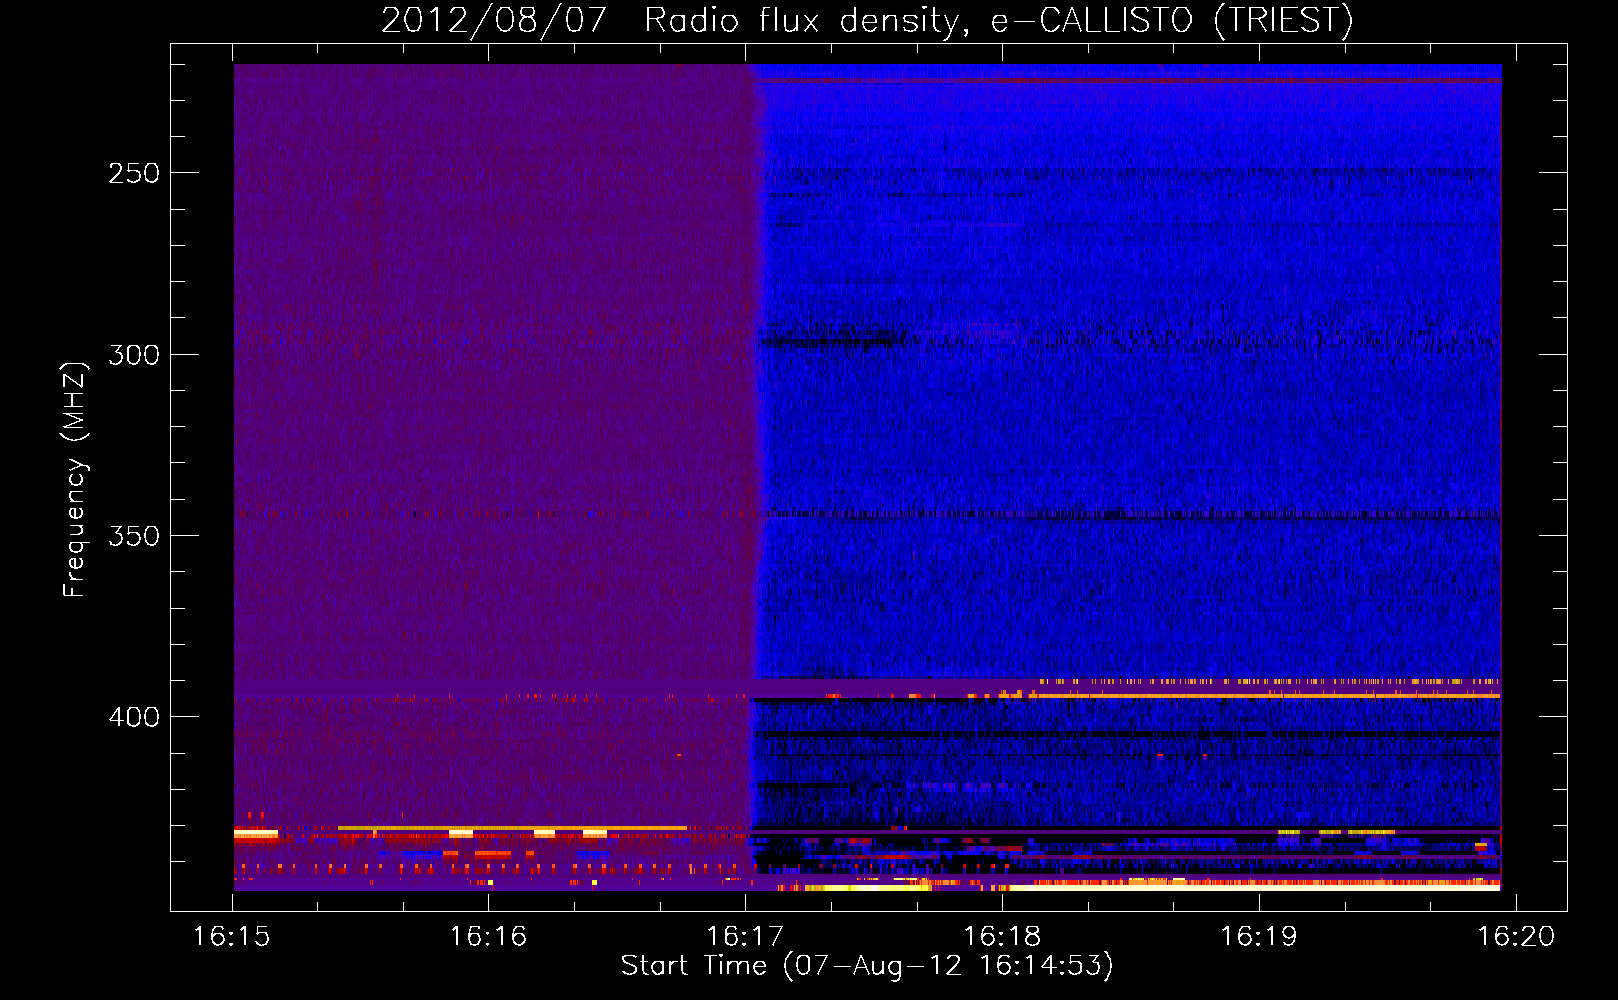Click the 16:15 time tick label
This screenshot has width=1618, height=1000.
coord(232,937)
